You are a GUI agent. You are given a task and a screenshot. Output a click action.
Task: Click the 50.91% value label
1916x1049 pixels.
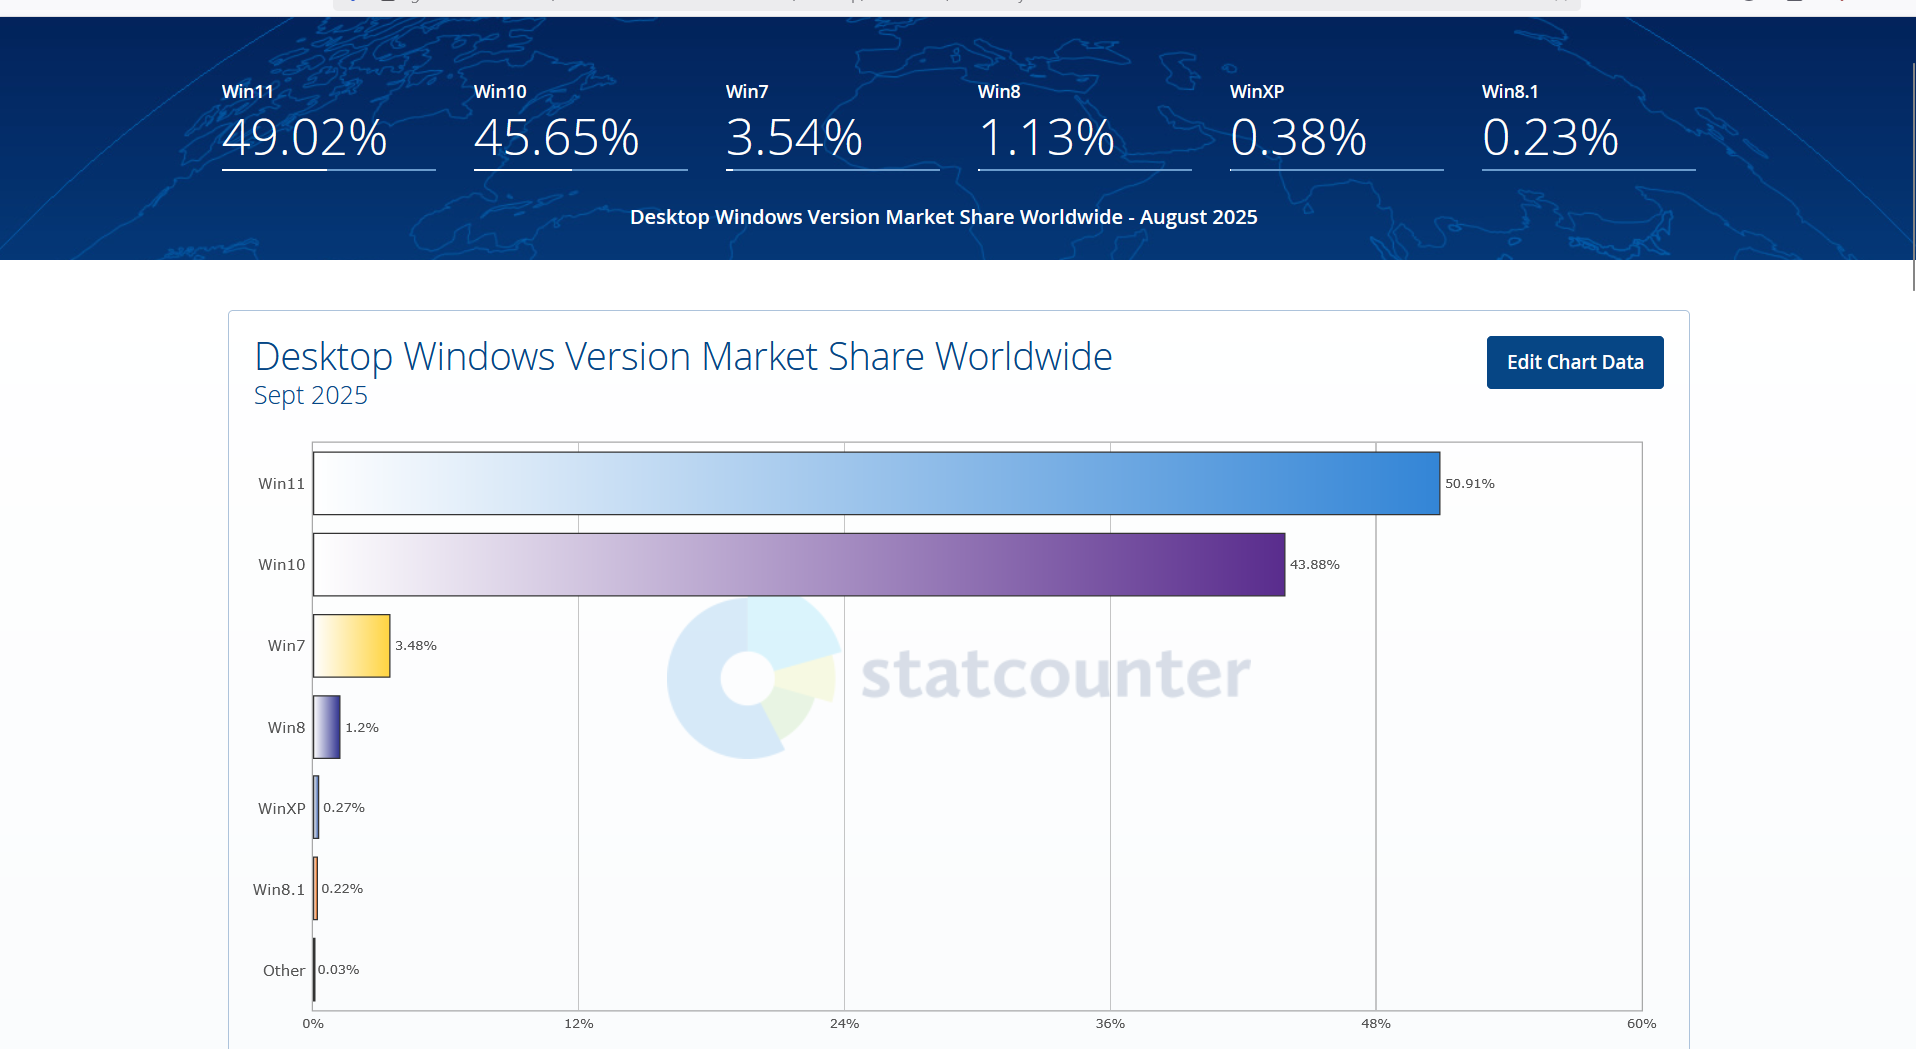[1469, 483]
